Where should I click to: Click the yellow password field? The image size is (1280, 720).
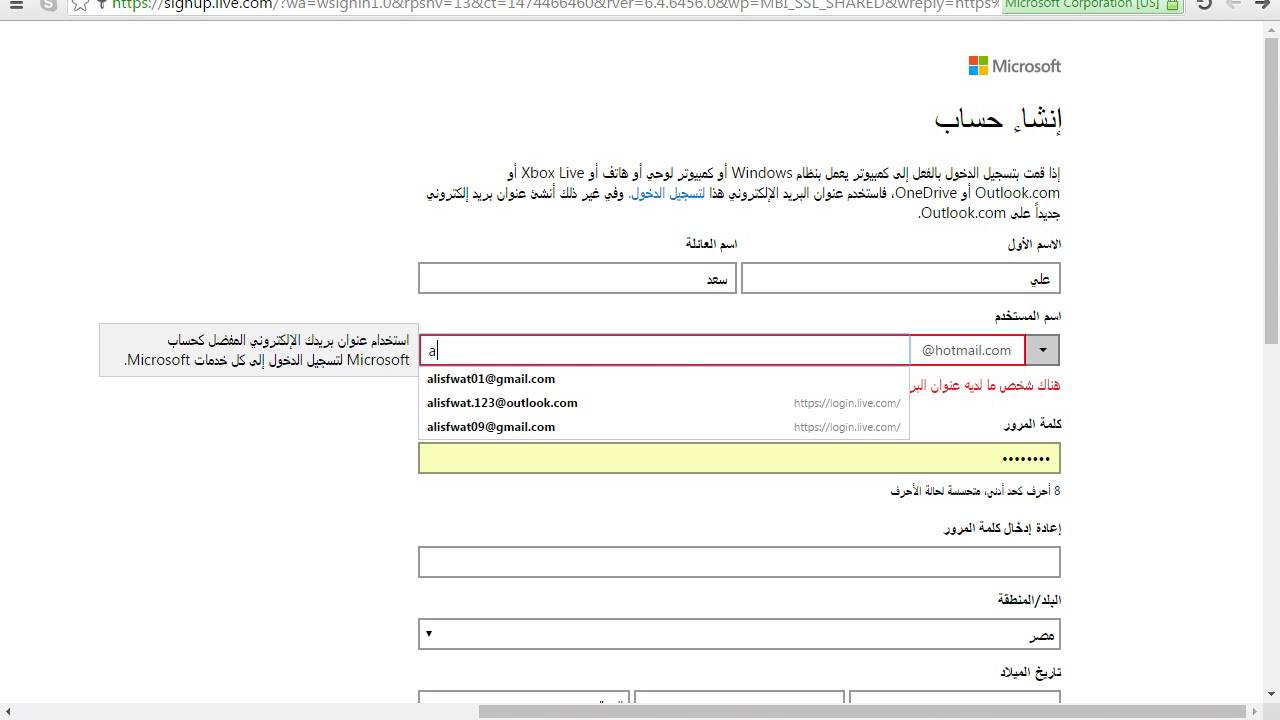click(739, 458)
